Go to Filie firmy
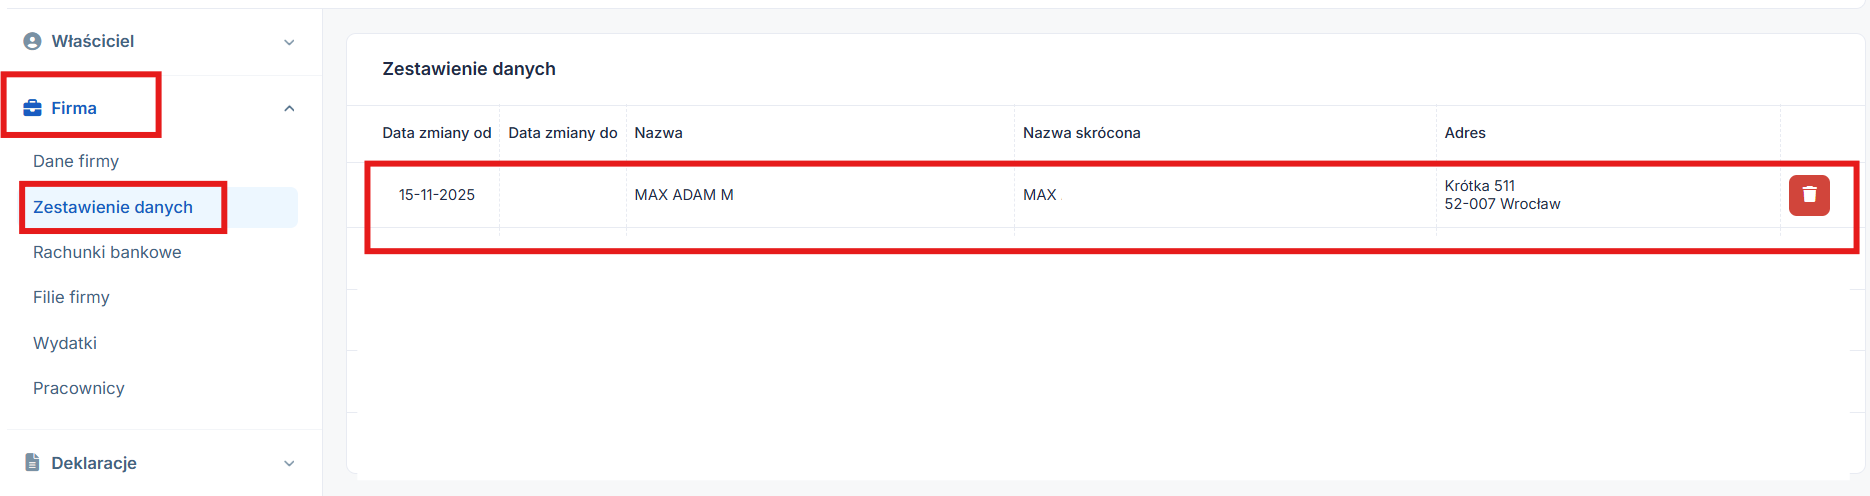The image size is (1870, 496). pos(71,297)
